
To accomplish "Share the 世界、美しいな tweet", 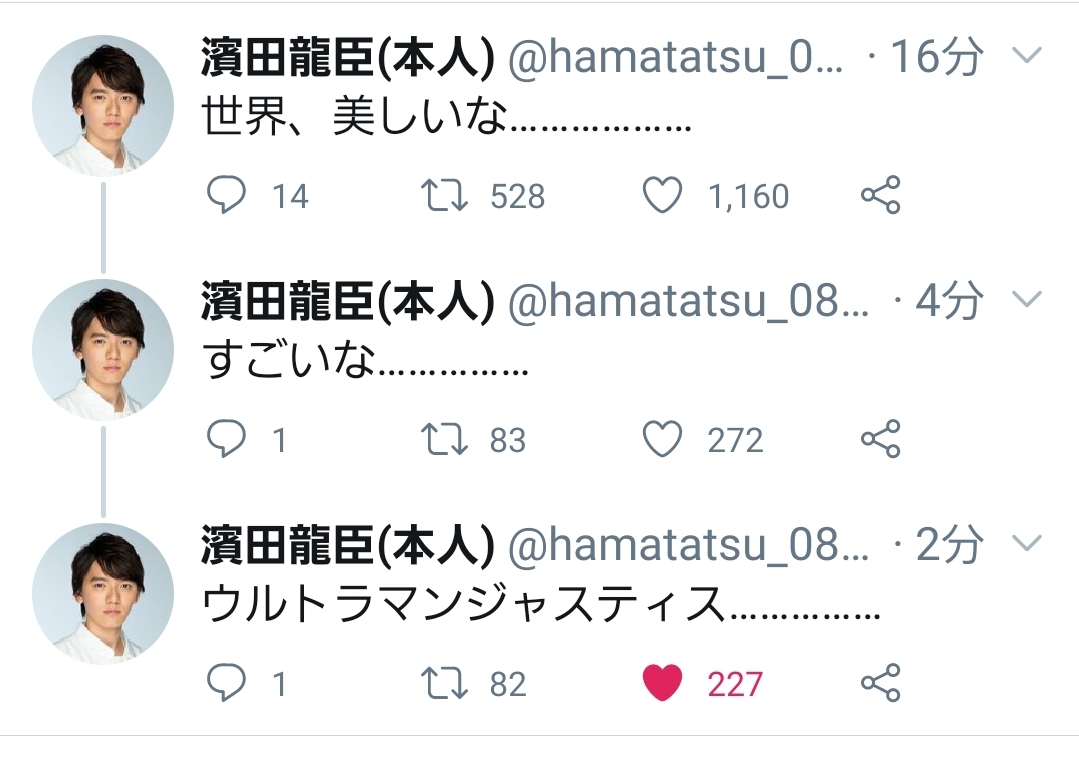I will point(881,195).
